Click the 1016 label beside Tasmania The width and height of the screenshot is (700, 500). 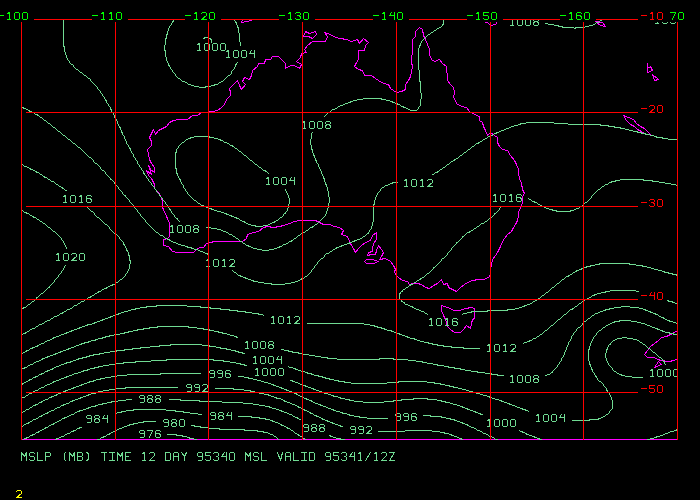443,322
